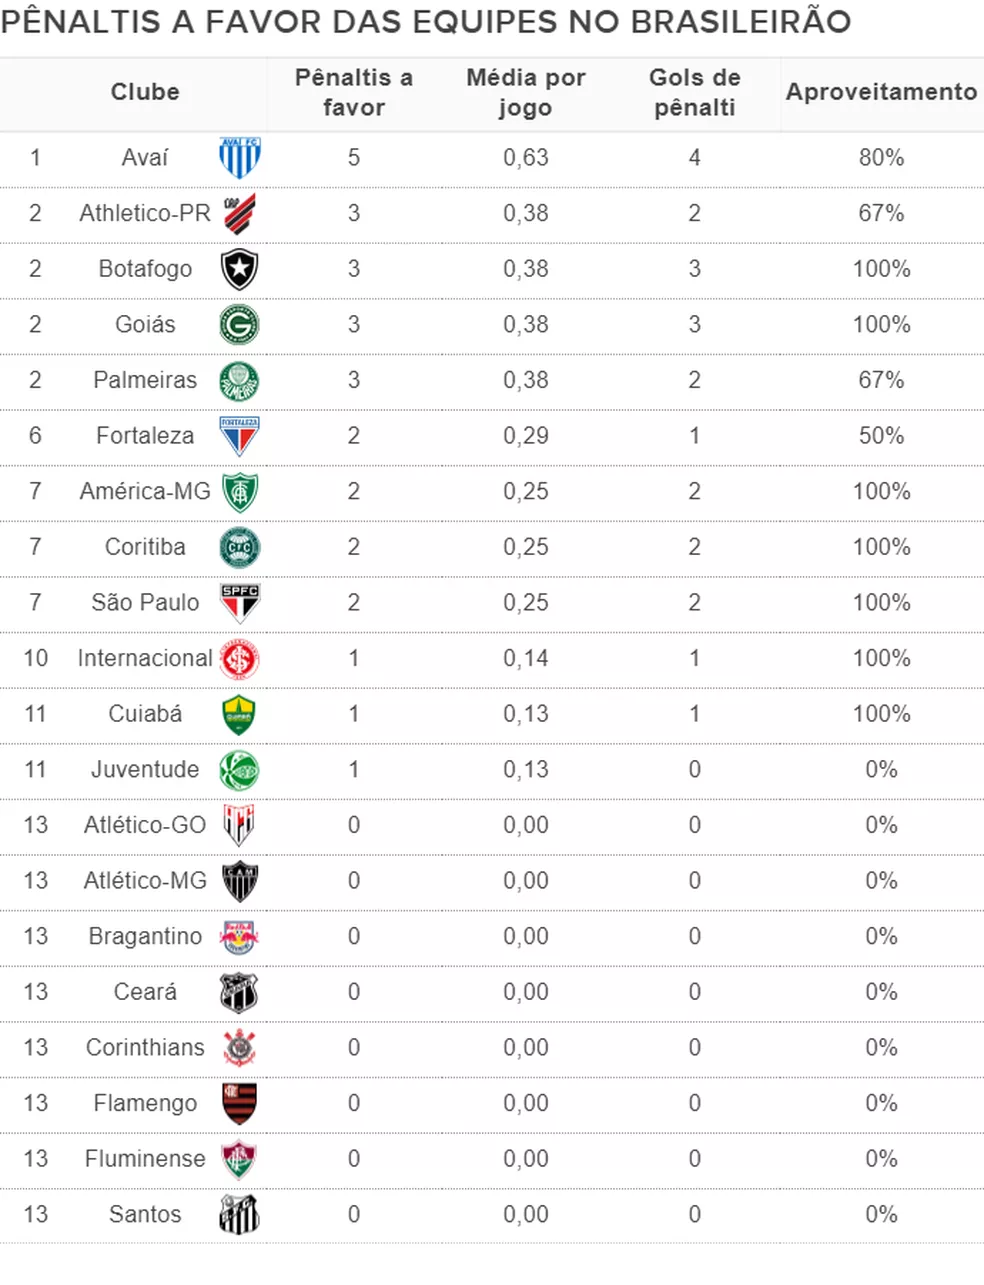Select the Palmeiras club badge
The width and height of the screenshot is (984, 1285).
240,380
